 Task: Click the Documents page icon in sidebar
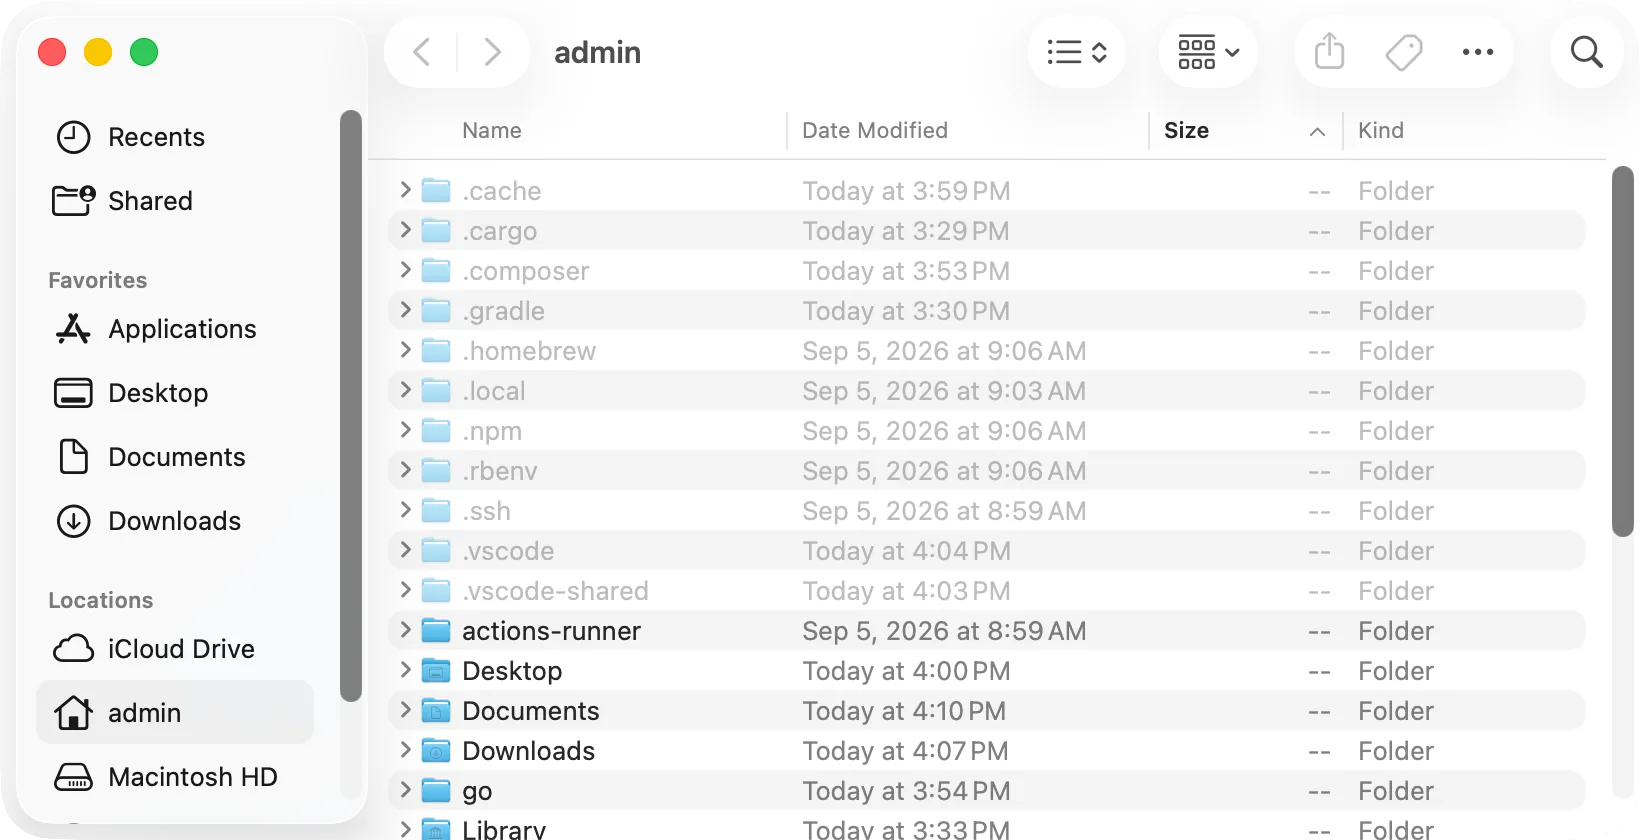pyautogui.click(x=73, y=457)
